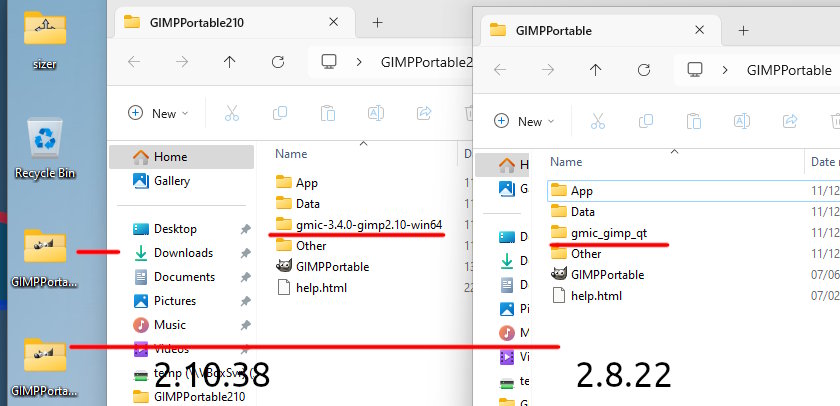840x406 pixels.
Task: Switch to the GIMPPortable210 tab
Action: 236,22
